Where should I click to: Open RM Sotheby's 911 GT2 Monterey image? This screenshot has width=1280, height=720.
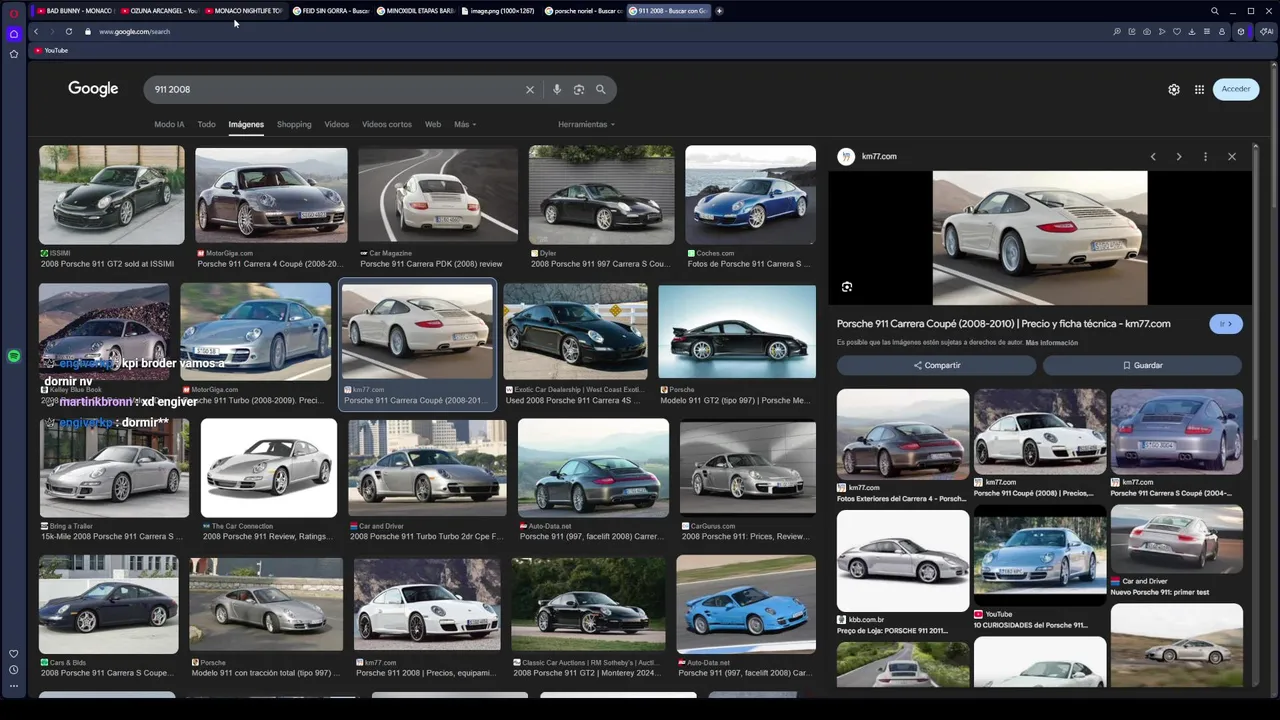(588, 604)
